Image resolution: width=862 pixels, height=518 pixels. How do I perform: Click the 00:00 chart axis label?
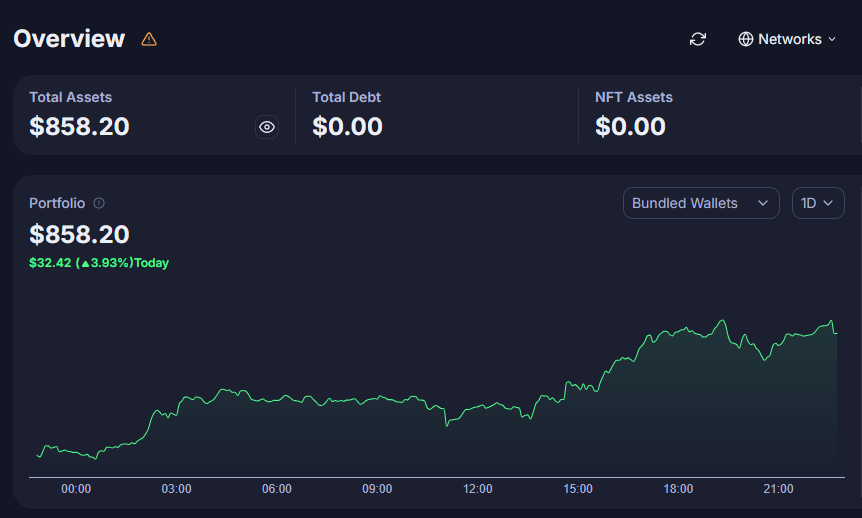click(76, 489)
